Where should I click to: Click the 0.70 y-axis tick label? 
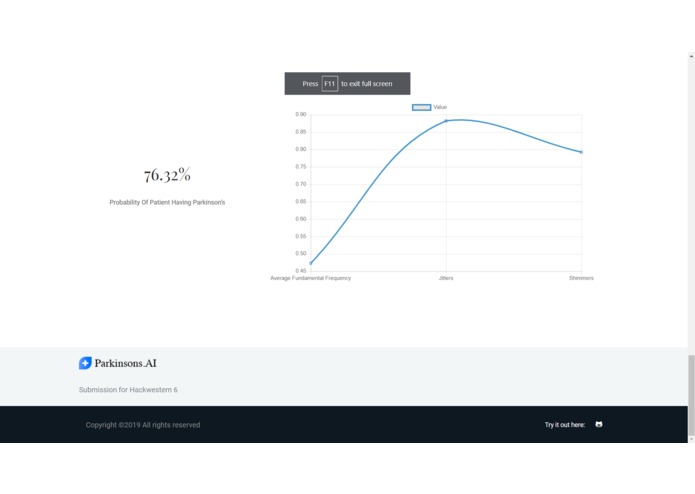pyautogui.click(x=301, y=184)
